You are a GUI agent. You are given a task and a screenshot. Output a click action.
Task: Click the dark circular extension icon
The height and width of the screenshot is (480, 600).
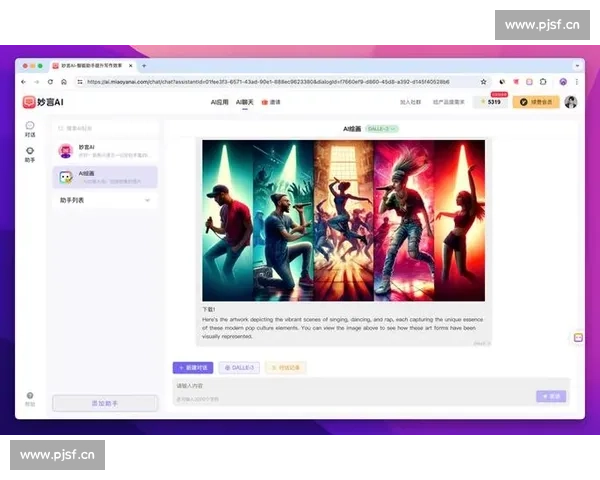502,82
